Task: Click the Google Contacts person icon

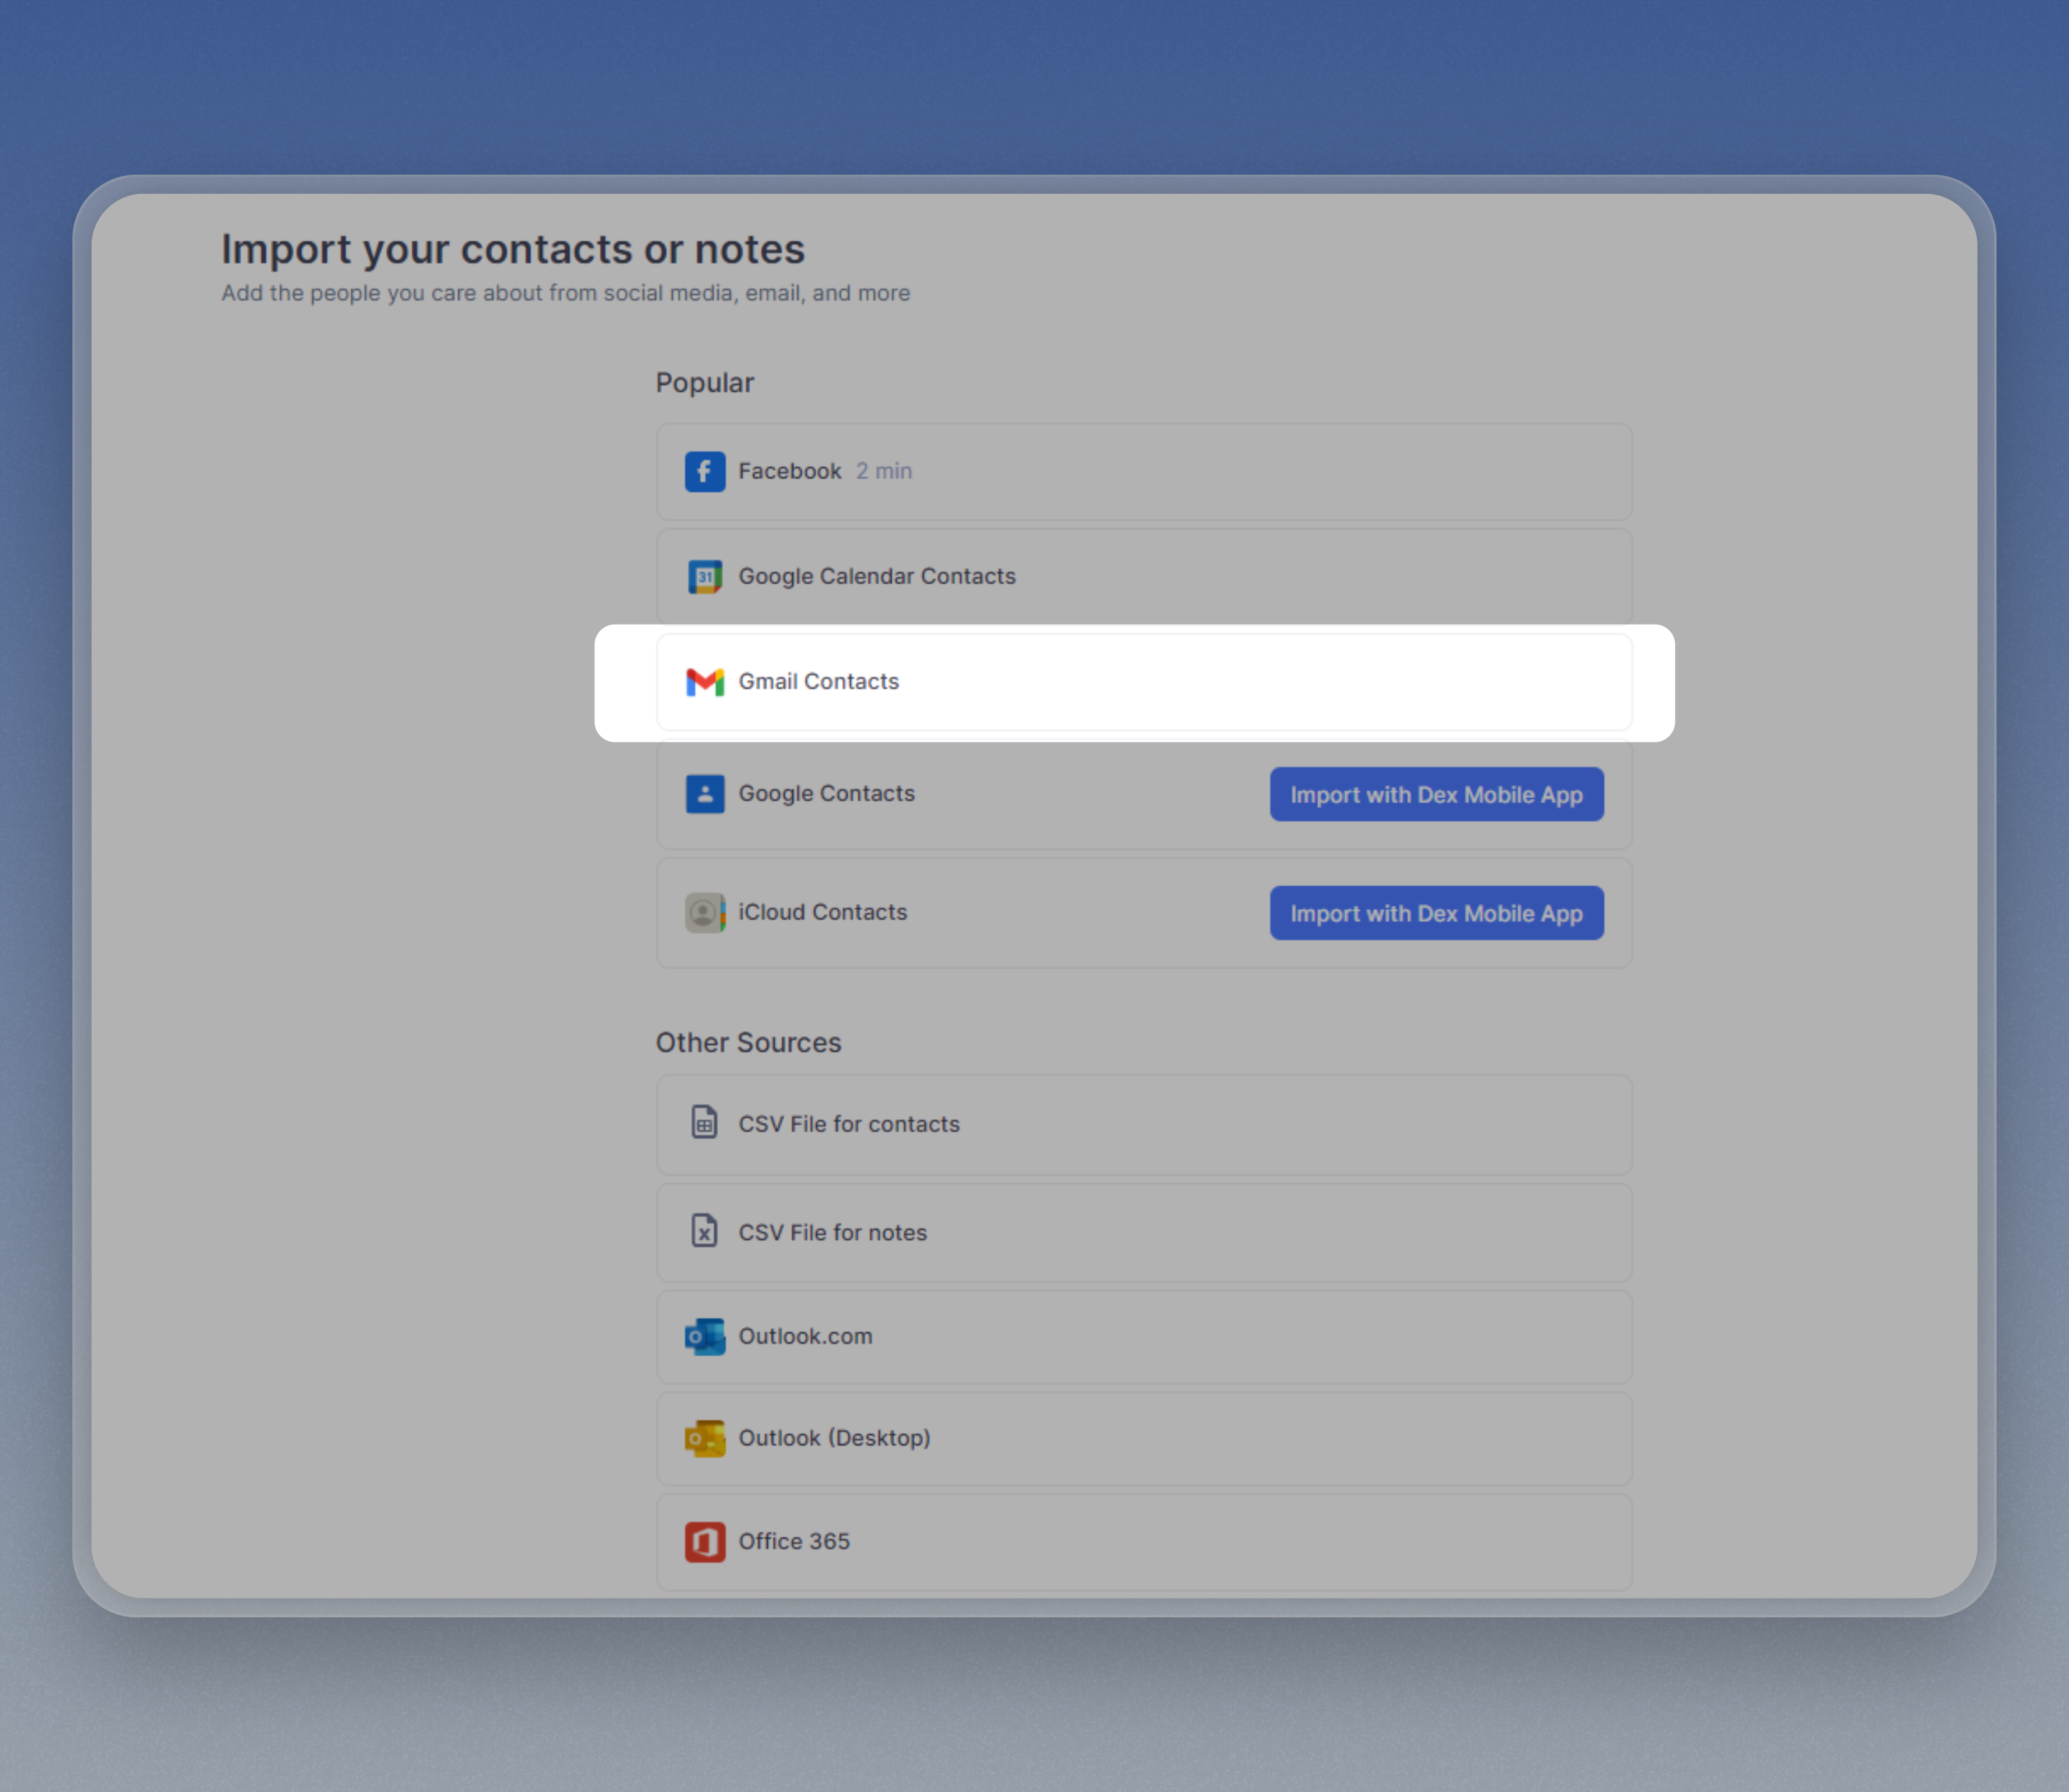Action: pos(704,794)
